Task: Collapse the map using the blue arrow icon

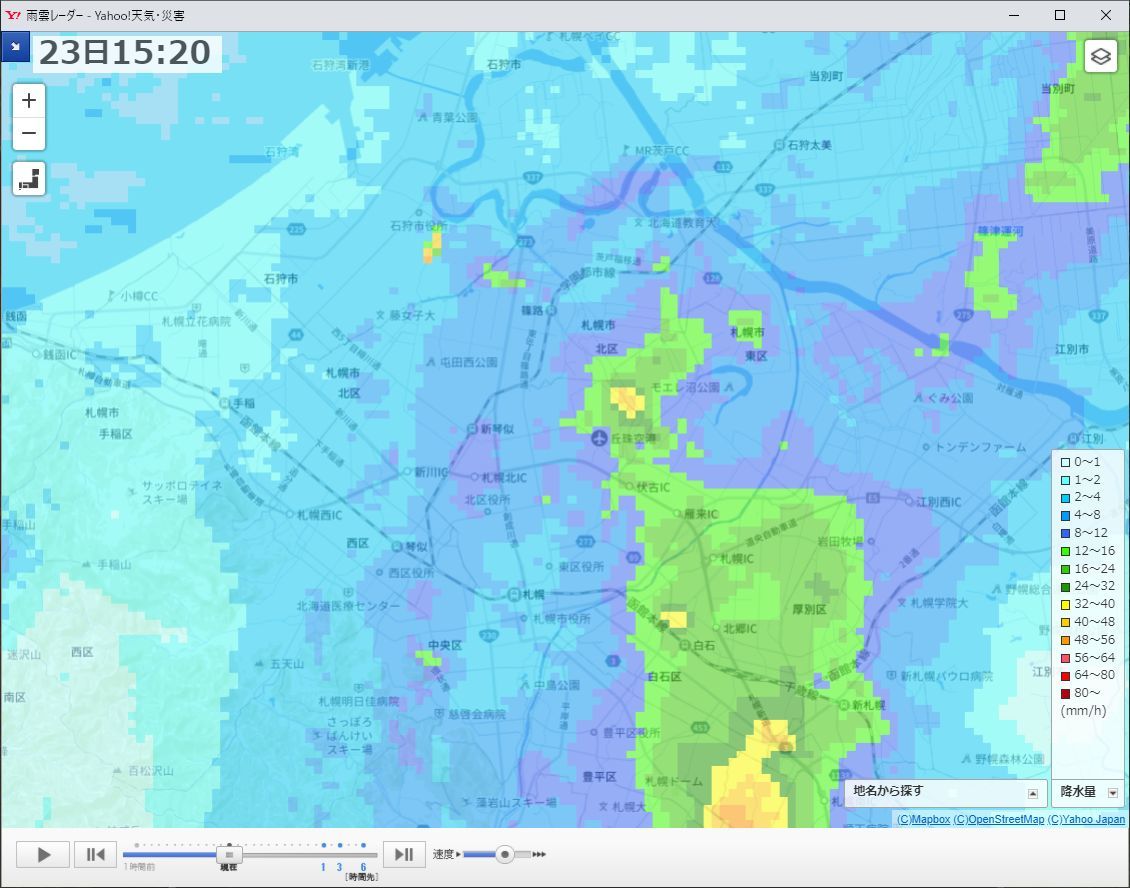Action: [x=15, y=48]
